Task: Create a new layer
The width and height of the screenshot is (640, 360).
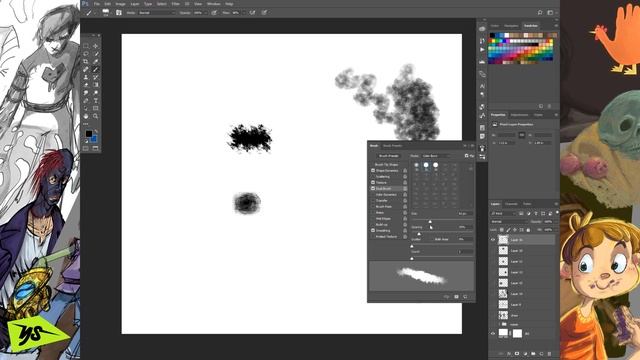Action: pos(541,353)
